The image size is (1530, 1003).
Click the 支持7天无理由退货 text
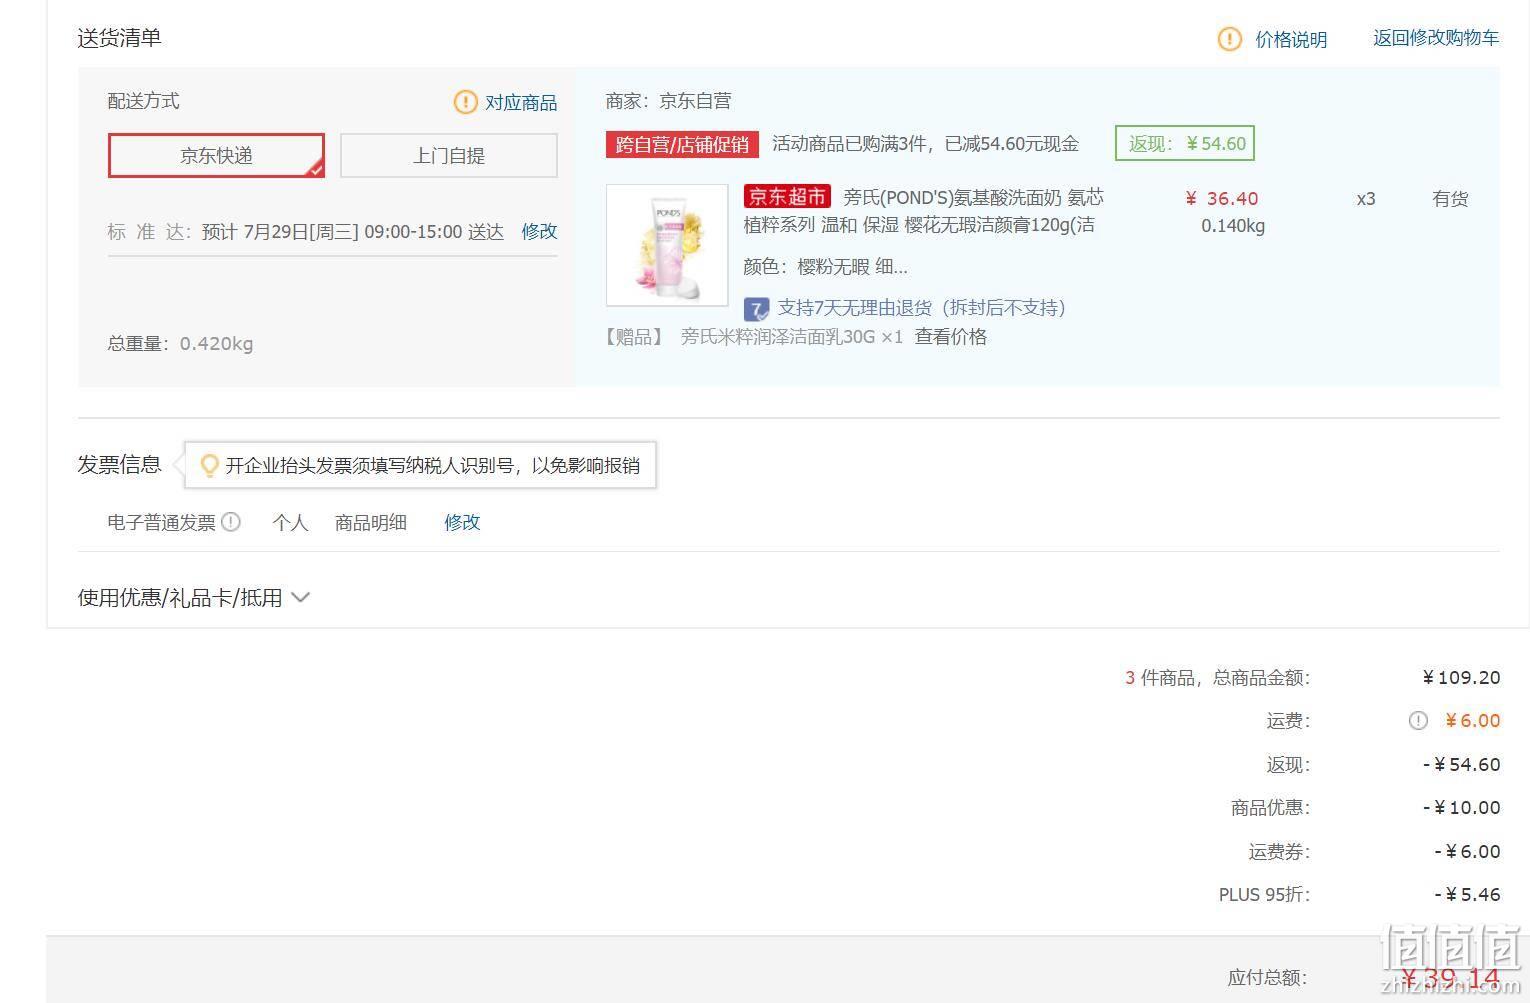(921, 308)
